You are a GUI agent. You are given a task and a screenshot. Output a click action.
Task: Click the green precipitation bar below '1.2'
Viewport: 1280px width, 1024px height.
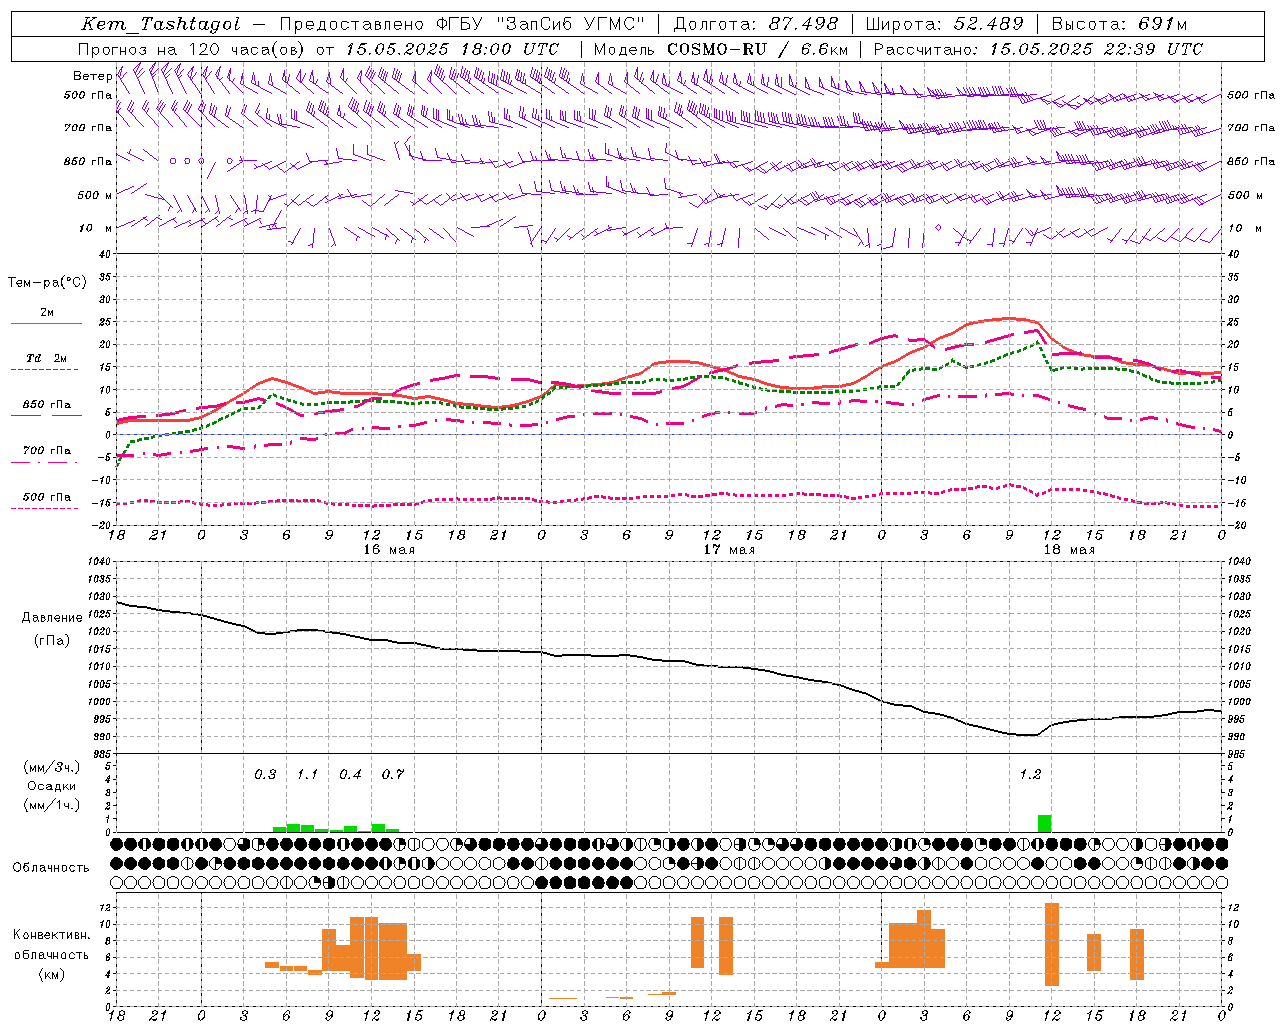coord(1045,823)
